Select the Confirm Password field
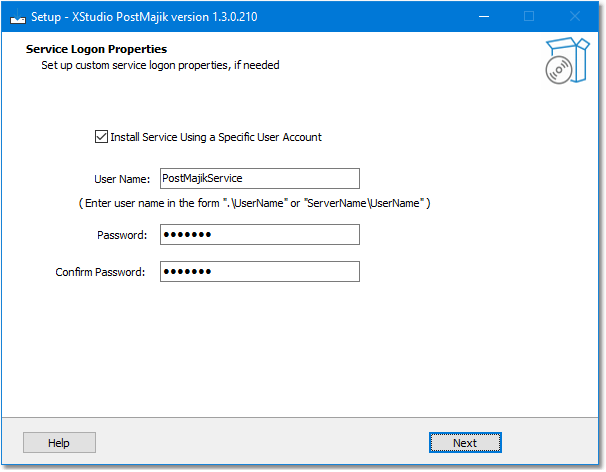The image size is (606, 472). (260, 272)
